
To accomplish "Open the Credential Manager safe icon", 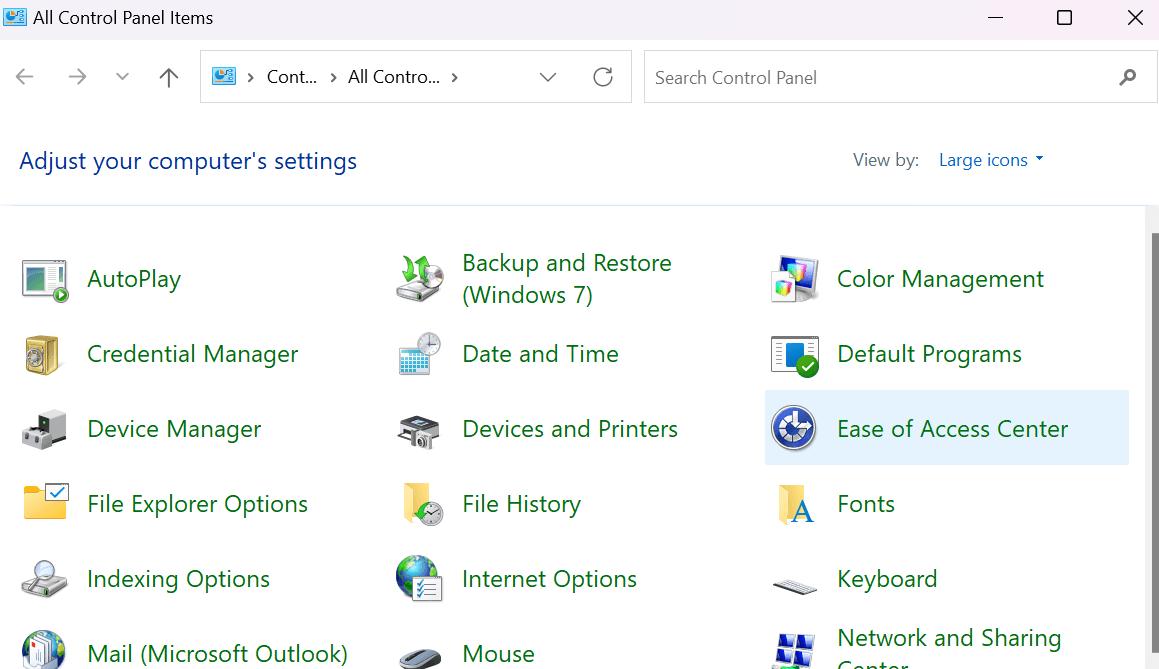I will pyautogui.click(x=45, y=355).
